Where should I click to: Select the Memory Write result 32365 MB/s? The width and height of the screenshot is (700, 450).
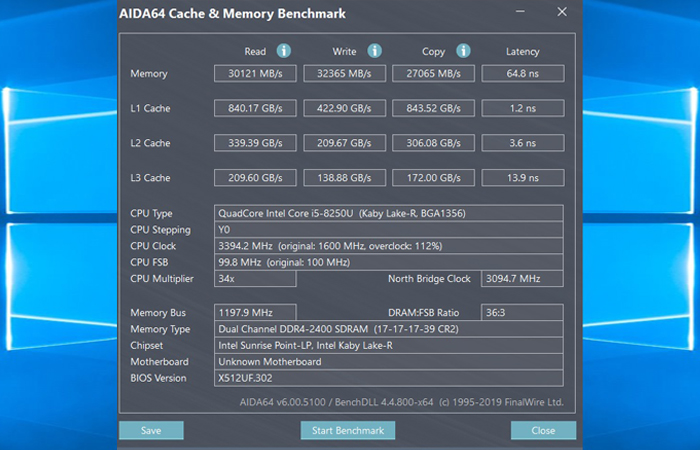(344, 74)
